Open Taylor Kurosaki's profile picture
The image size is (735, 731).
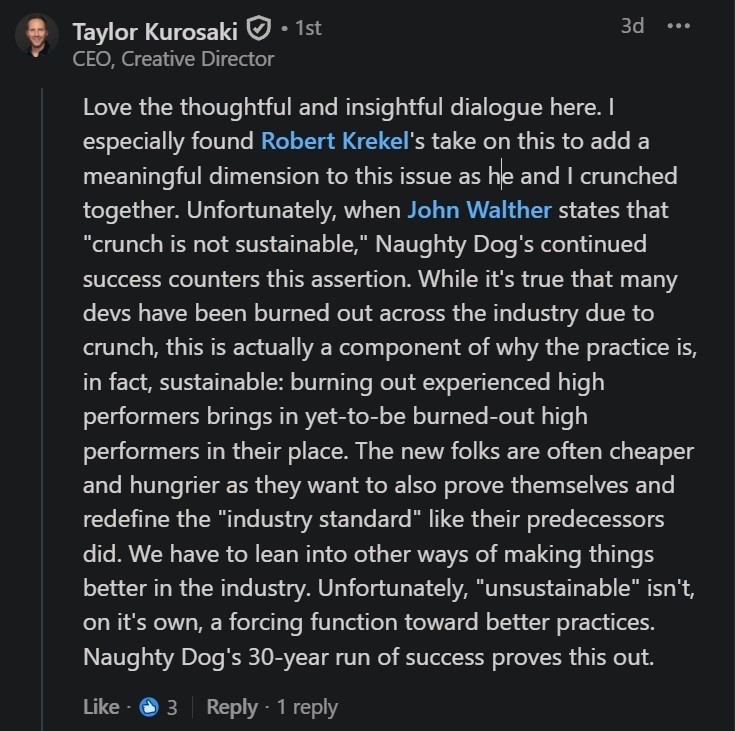[36, 38]
